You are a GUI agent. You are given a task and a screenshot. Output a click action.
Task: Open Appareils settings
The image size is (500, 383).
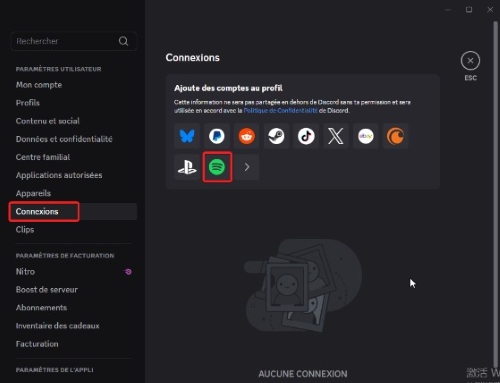pyautogui.click(x=33, y=193)
